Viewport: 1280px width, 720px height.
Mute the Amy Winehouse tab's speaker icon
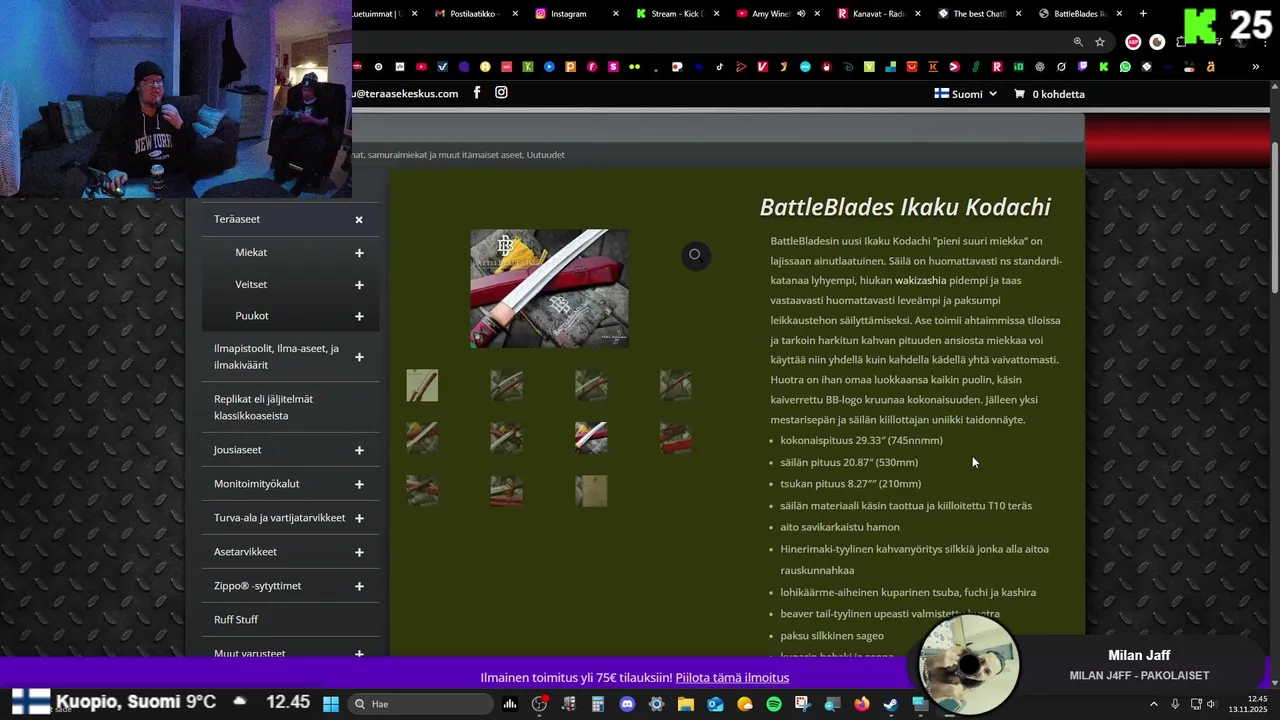(x=801, y=14)
